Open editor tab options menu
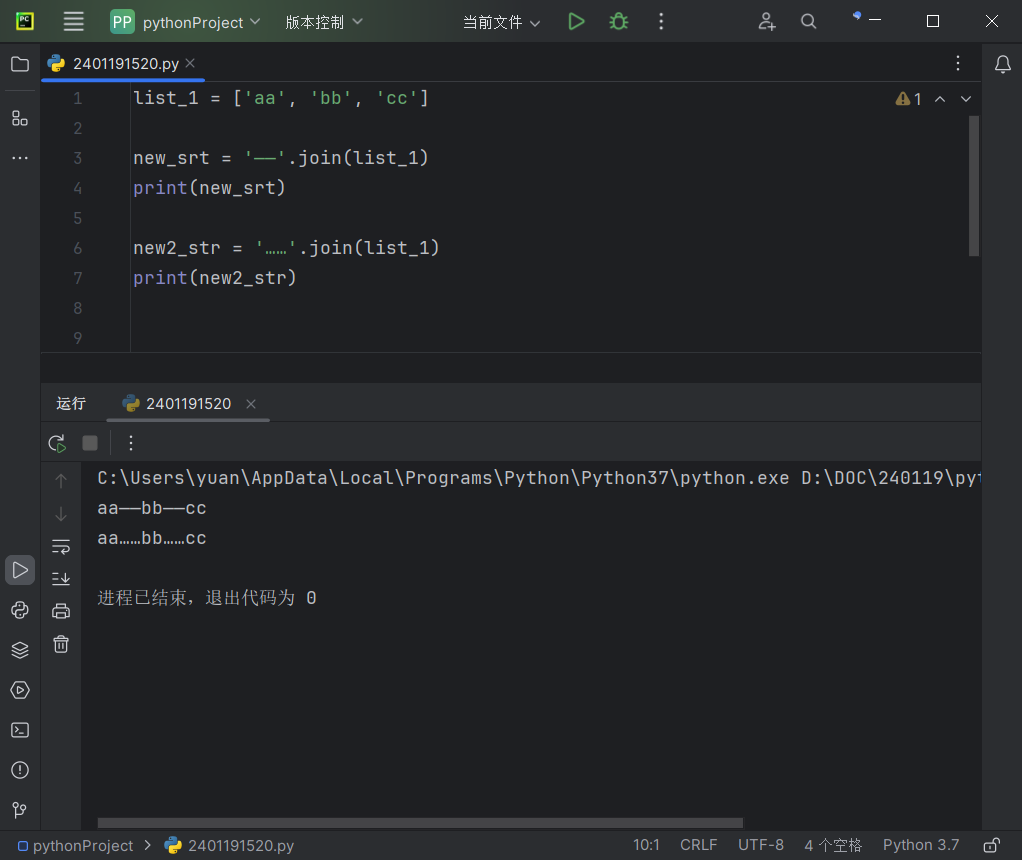This screenshot has width=1022, height=860. point(957,63)
